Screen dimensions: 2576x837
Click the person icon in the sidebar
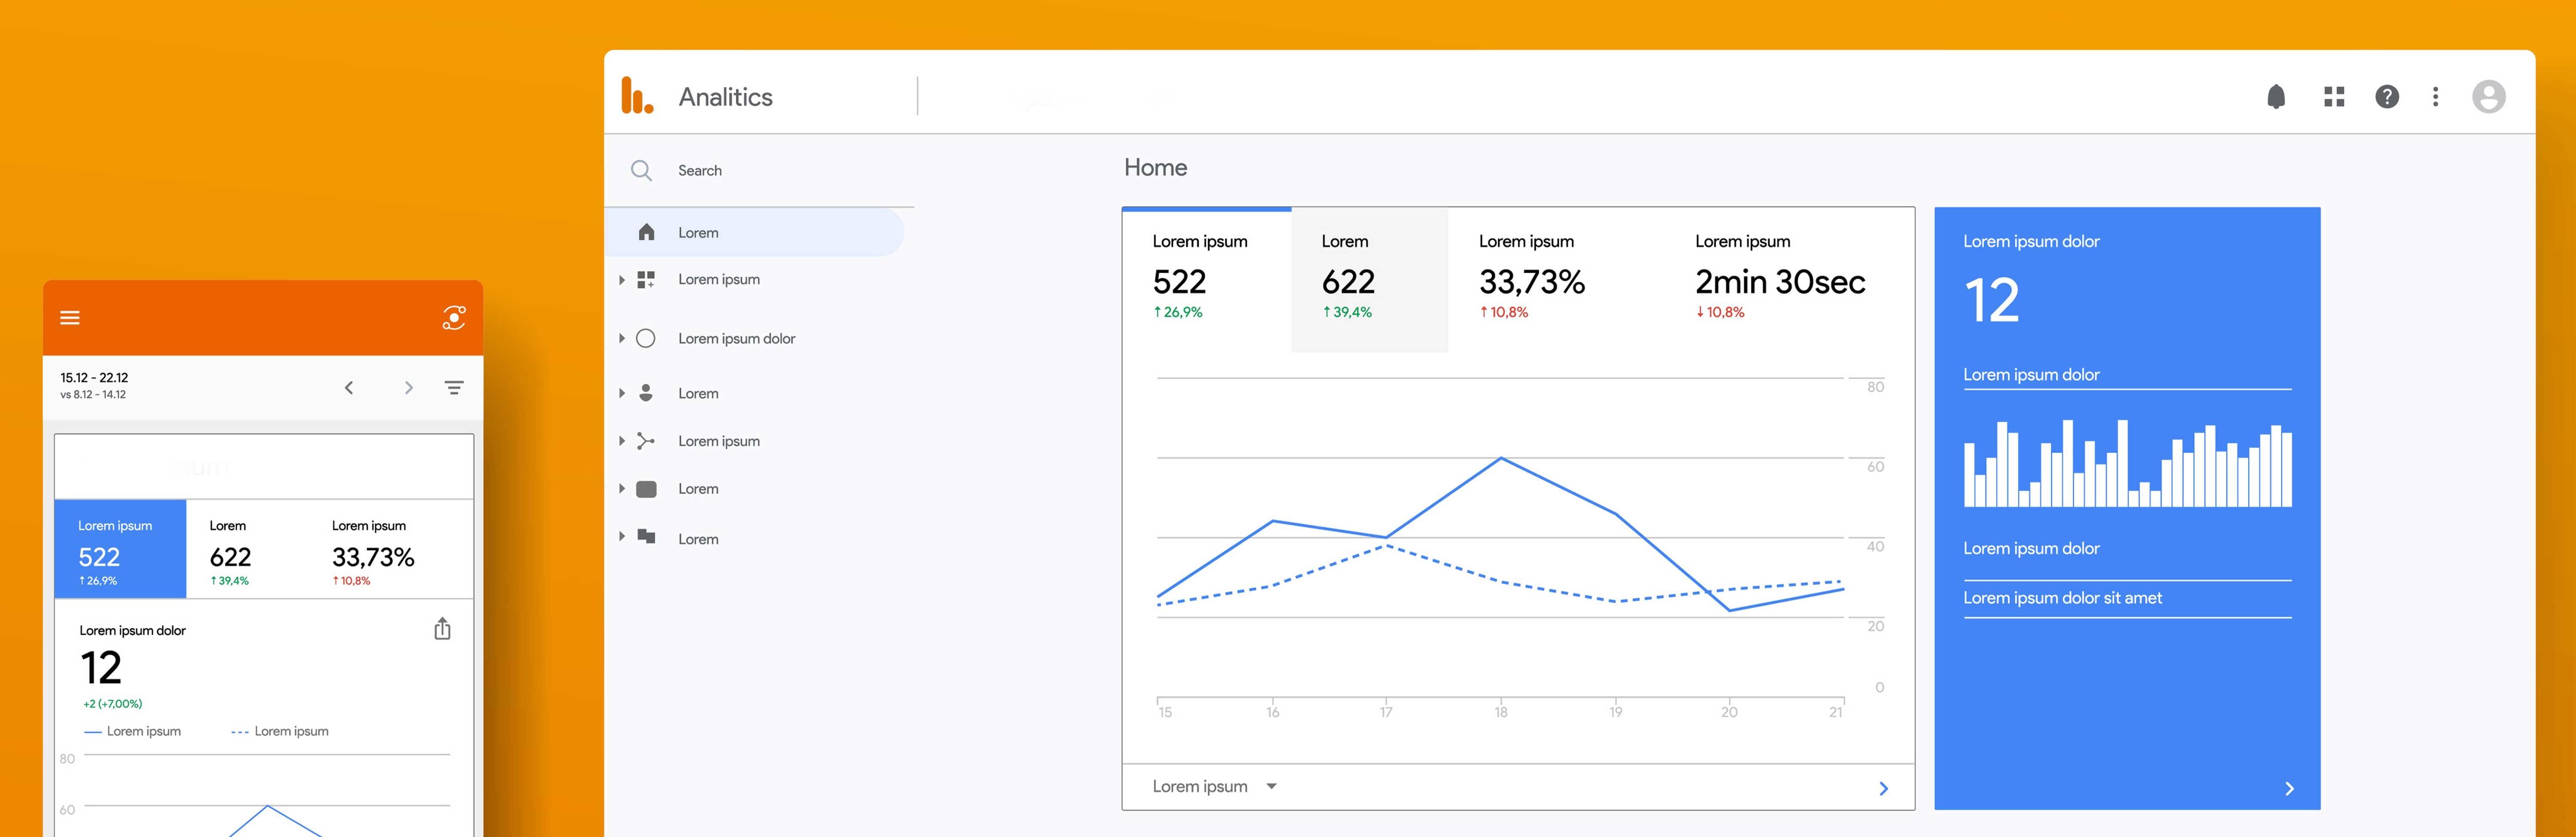tap(646, 393)
